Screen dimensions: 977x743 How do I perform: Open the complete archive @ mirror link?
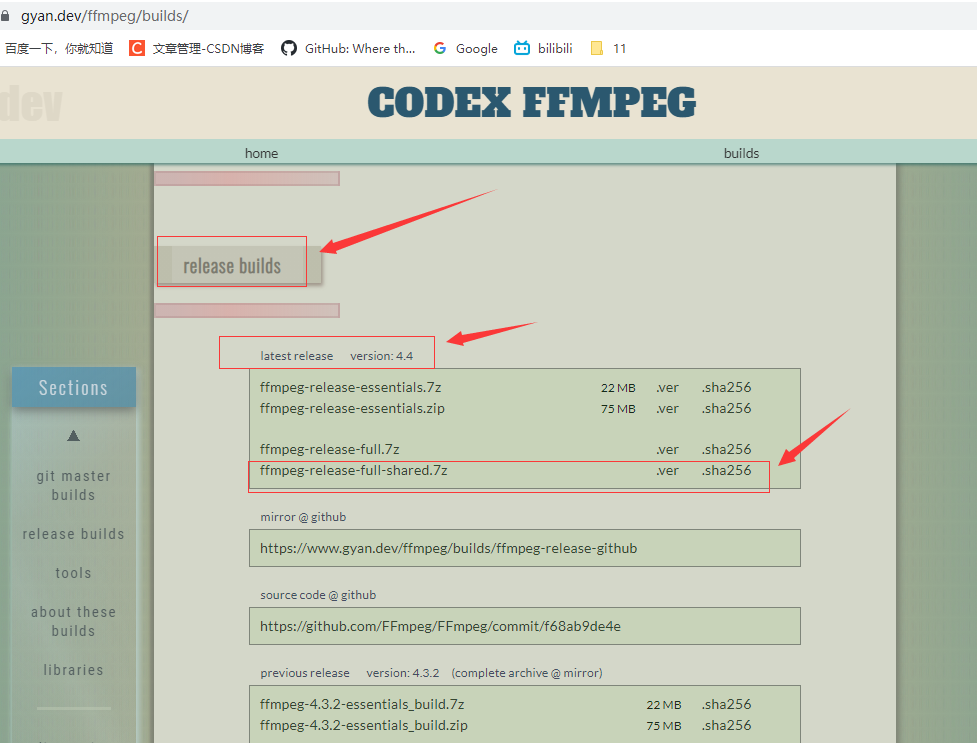(x=527, y=673)
